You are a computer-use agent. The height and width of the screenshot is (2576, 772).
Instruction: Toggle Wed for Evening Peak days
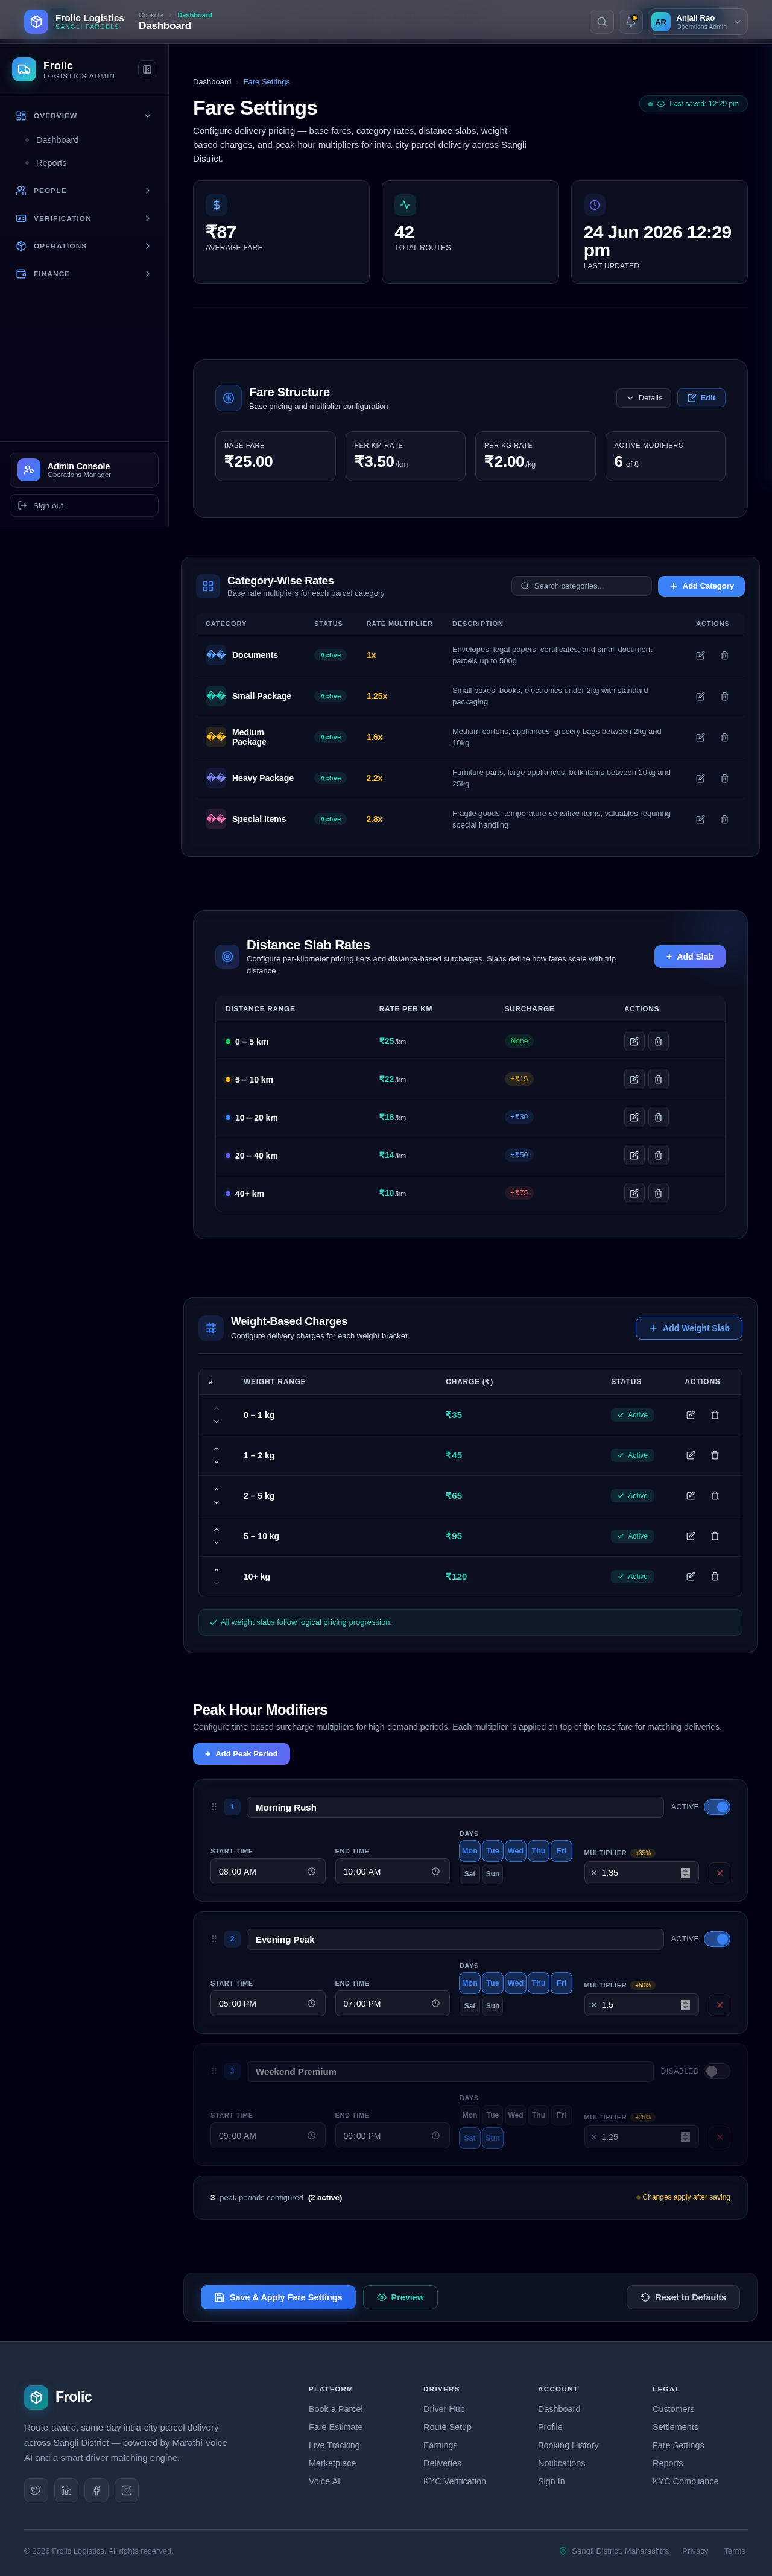coord(516,1982)
